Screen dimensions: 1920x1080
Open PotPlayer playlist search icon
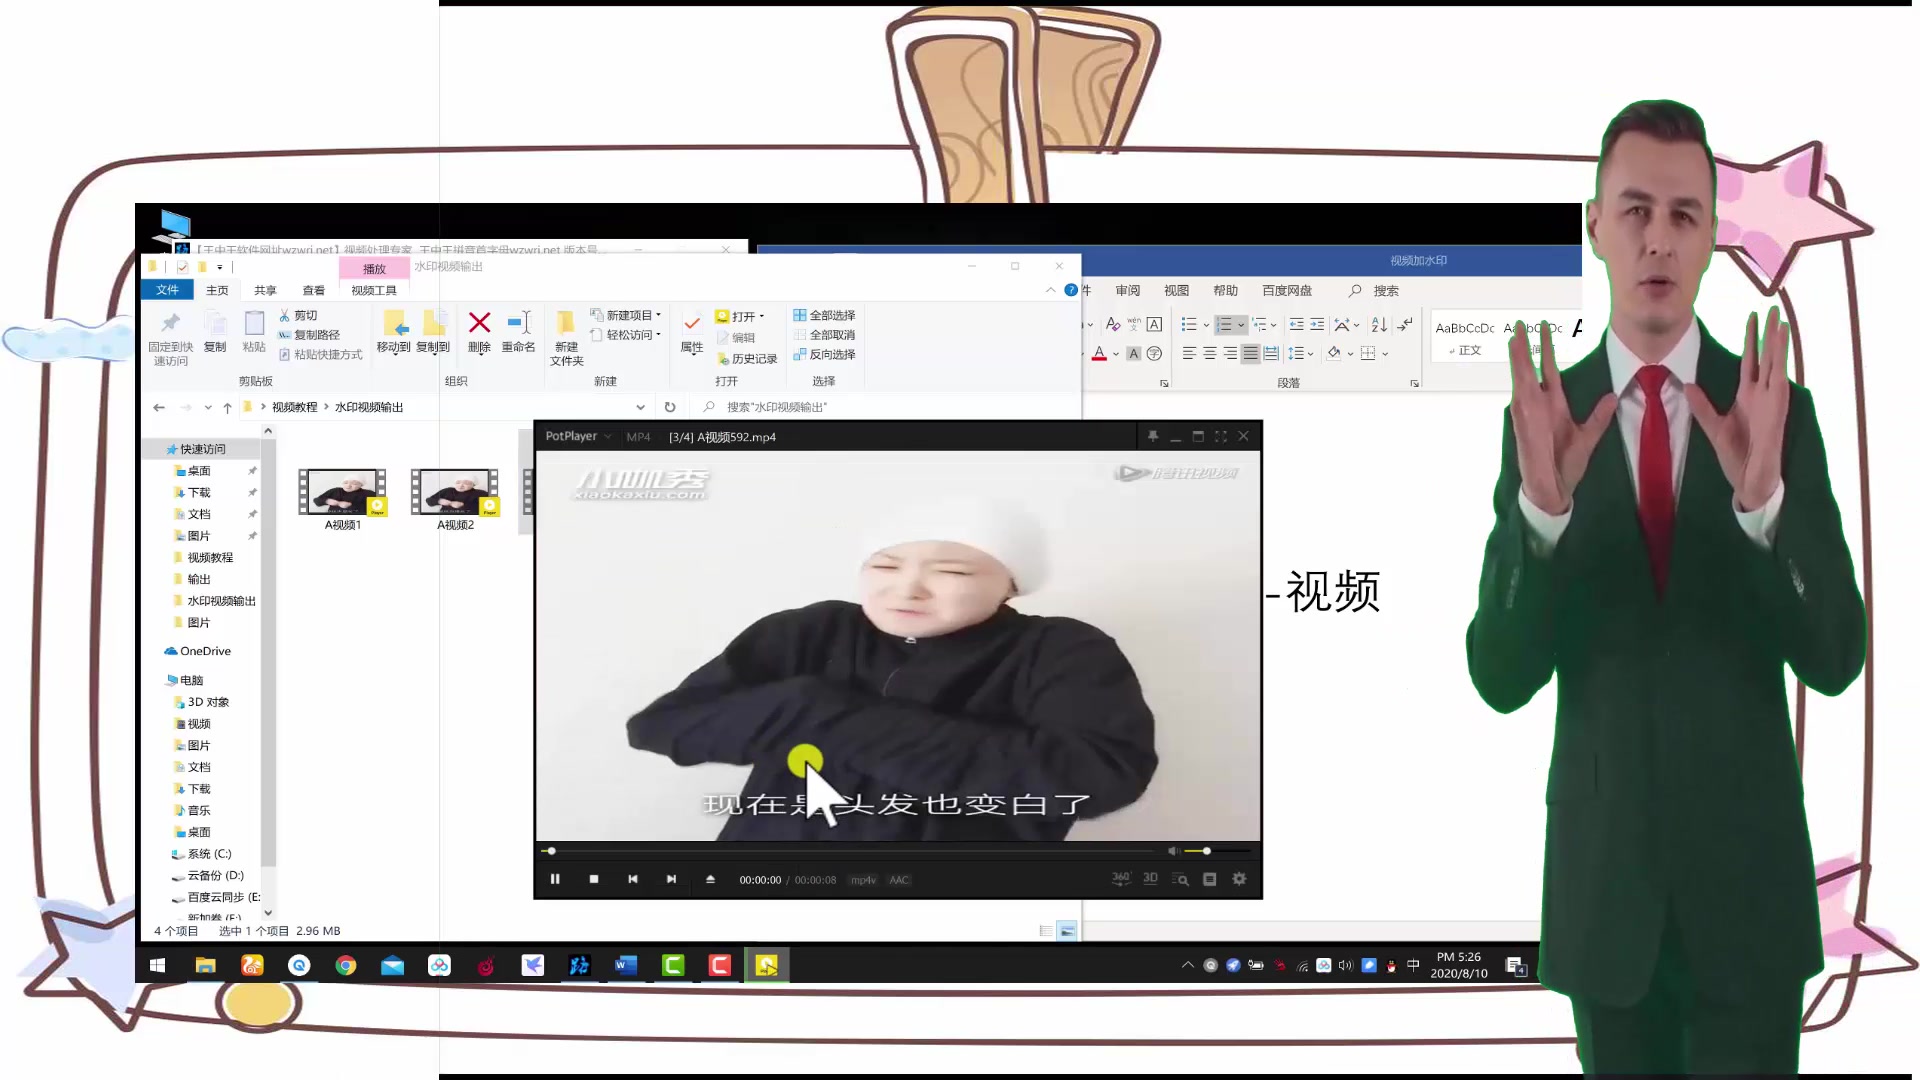[x=1181, y=879]
